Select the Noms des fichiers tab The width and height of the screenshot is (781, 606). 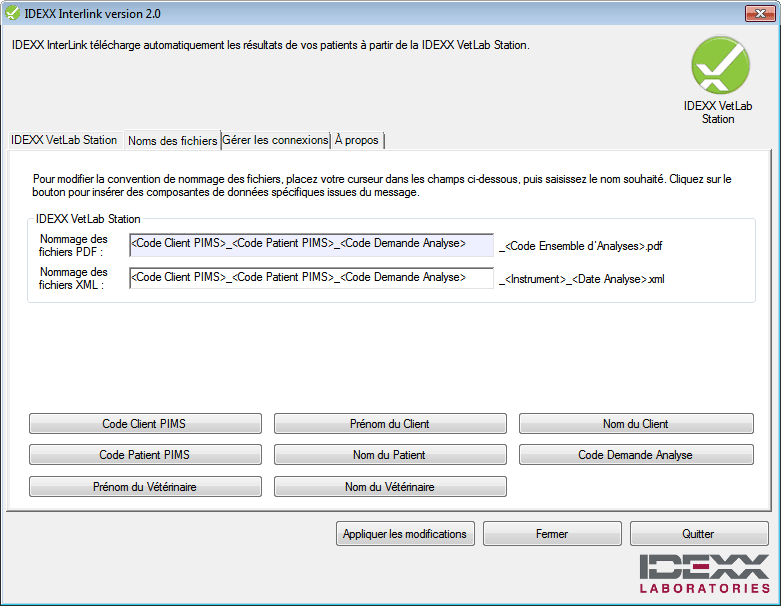pyautogui.click(x=172, y=141)
